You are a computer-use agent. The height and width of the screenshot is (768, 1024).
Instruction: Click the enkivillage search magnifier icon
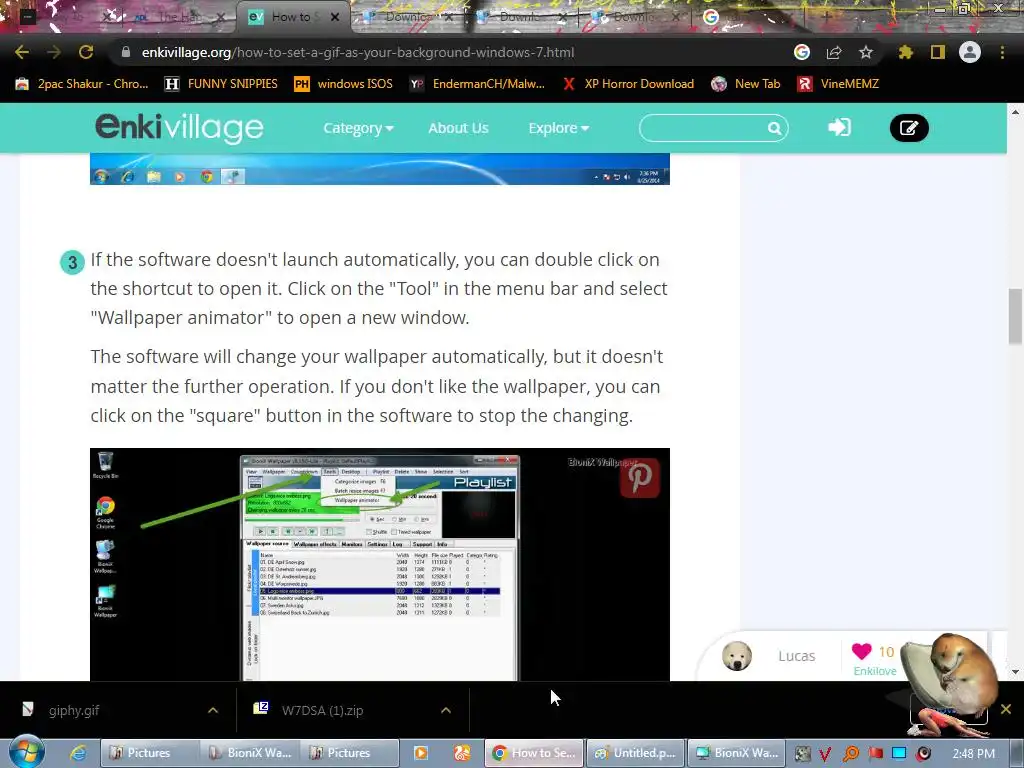coord(774,128)
